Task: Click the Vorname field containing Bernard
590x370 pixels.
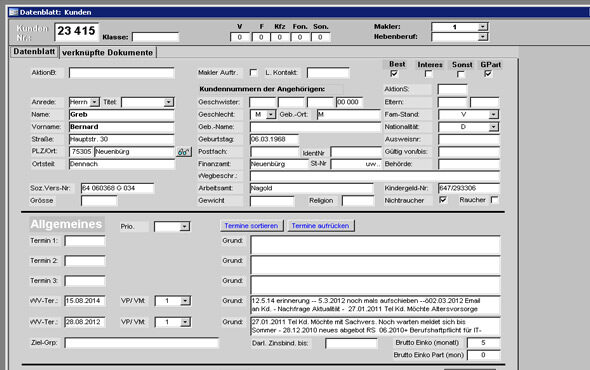Action: [122, 127]
